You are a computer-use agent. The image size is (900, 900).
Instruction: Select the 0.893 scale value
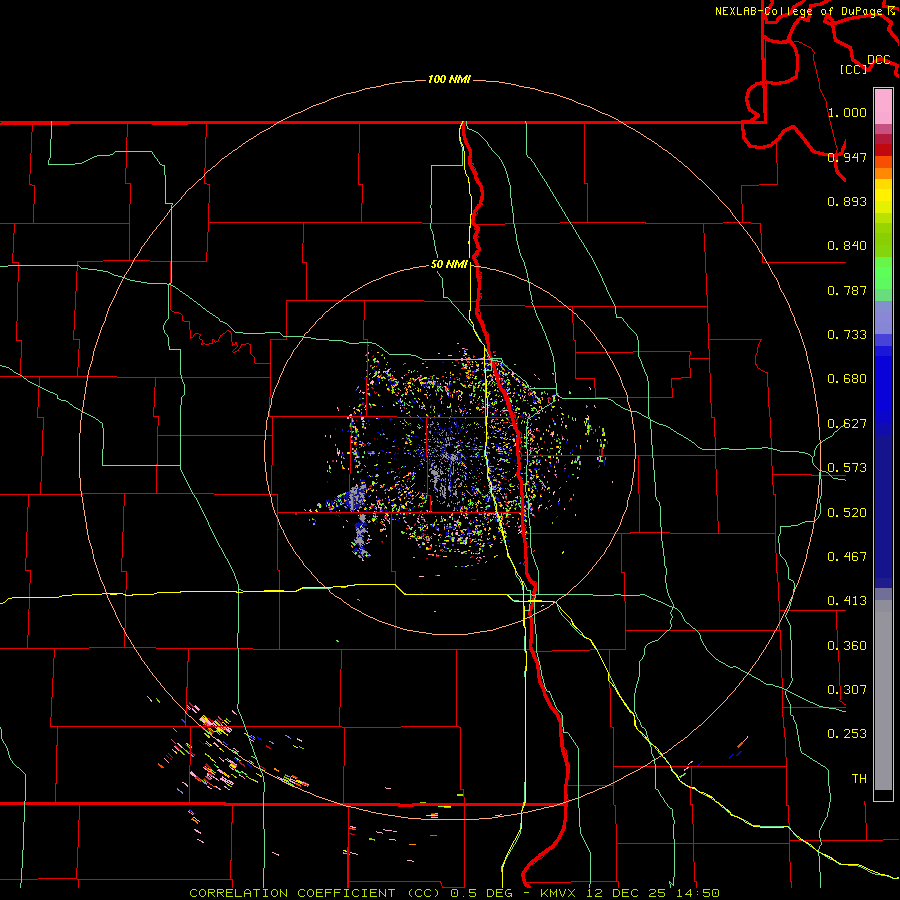[847, 201]
